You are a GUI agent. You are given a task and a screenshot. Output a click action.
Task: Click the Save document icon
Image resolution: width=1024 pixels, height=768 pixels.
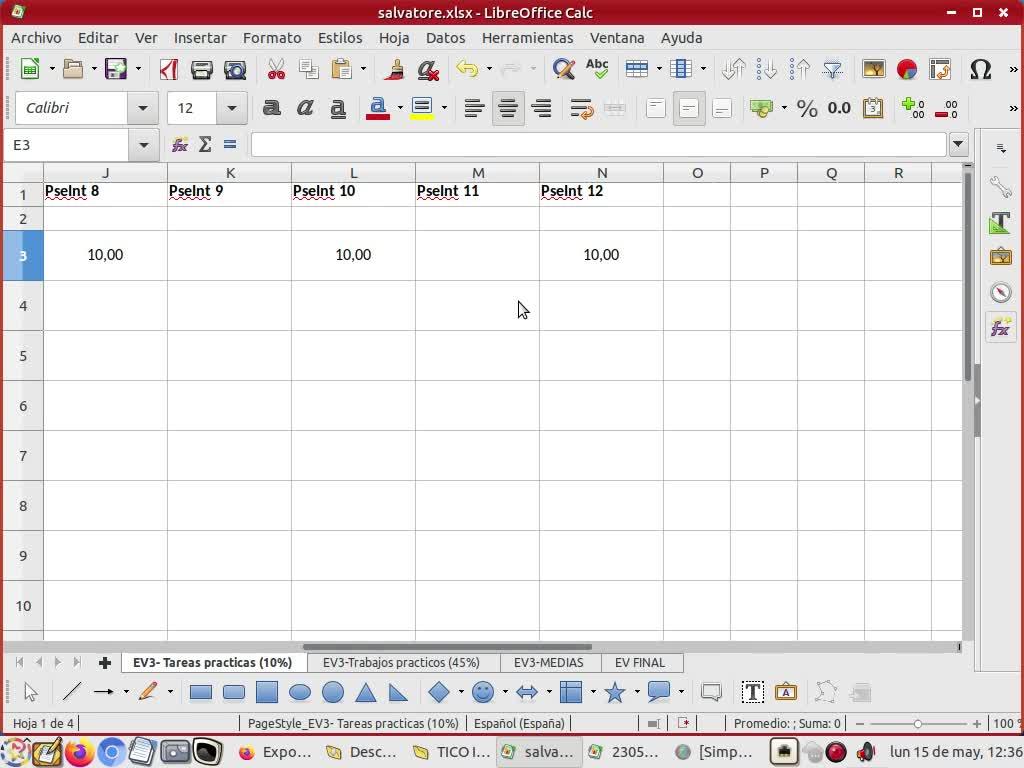pos(116,69)
